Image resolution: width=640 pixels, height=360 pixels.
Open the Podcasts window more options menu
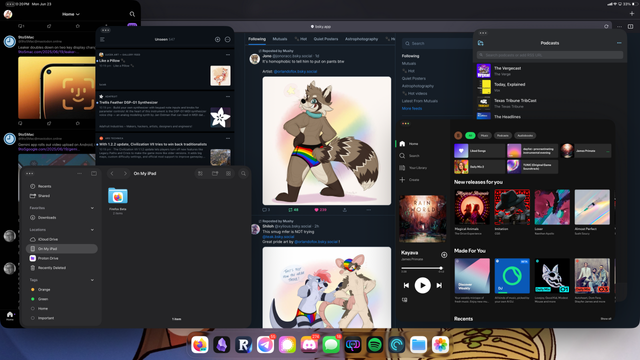[619, 43]
